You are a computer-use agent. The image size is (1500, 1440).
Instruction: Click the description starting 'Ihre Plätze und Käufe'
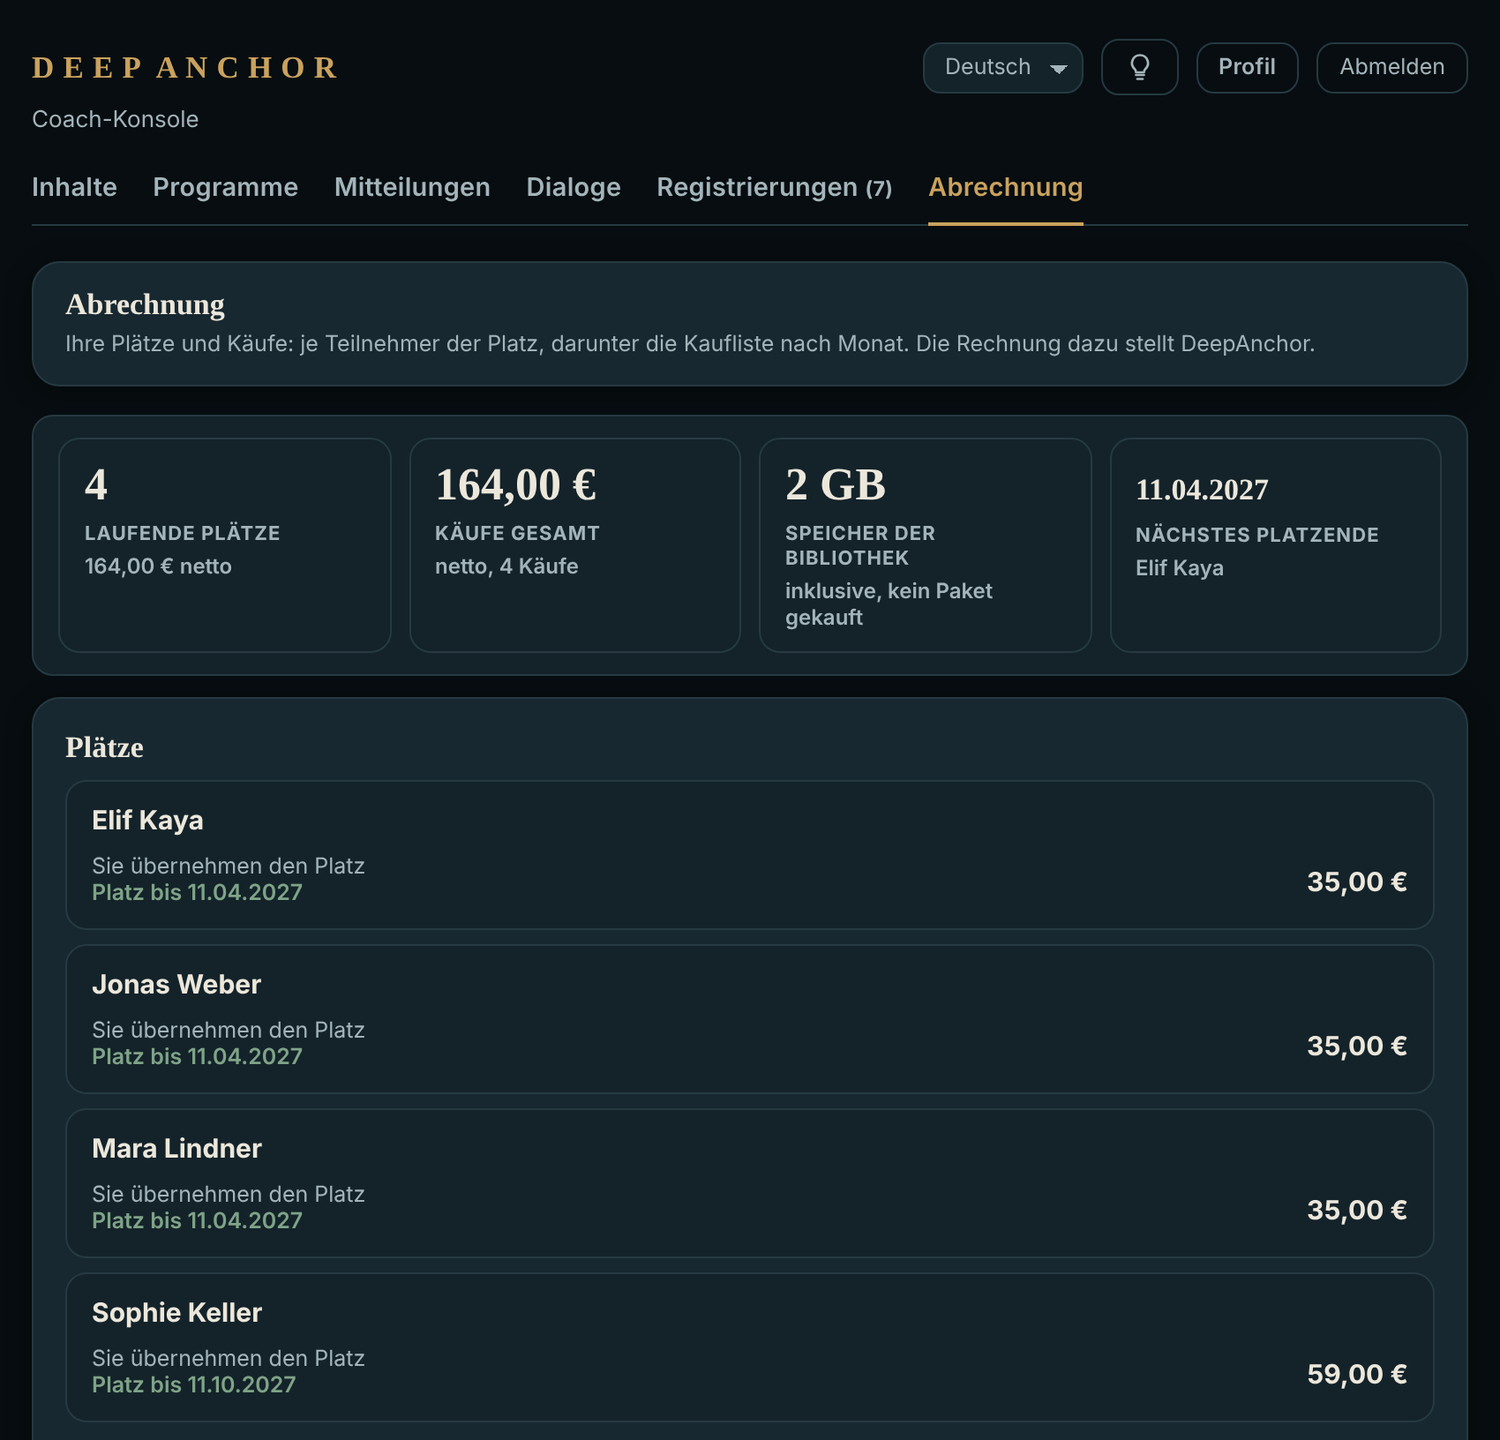click(690, 344)
